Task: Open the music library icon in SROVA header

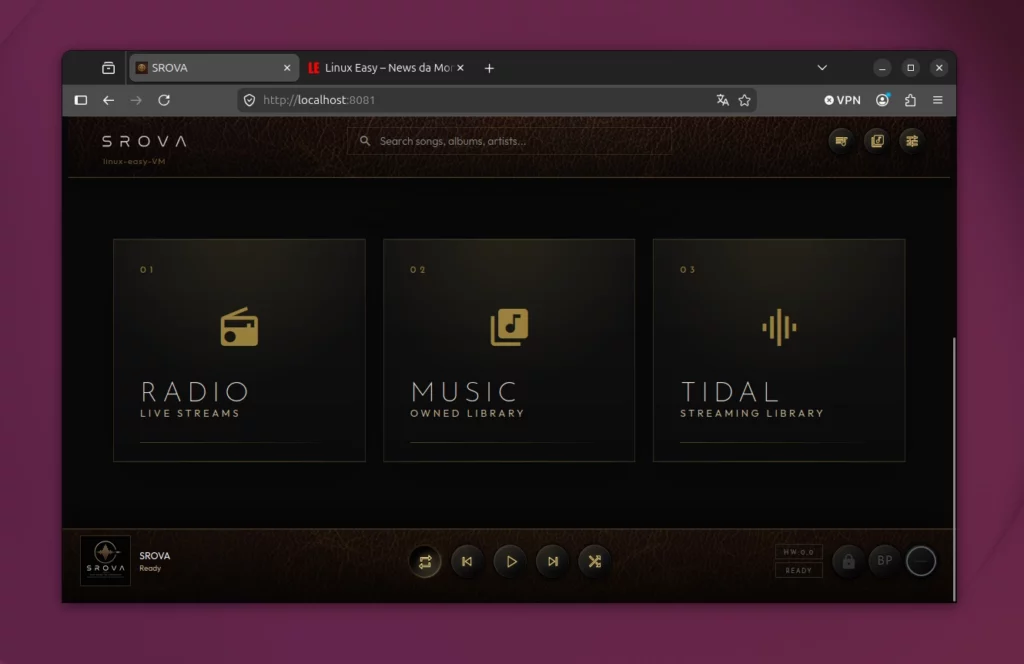Action: (877, 141)
